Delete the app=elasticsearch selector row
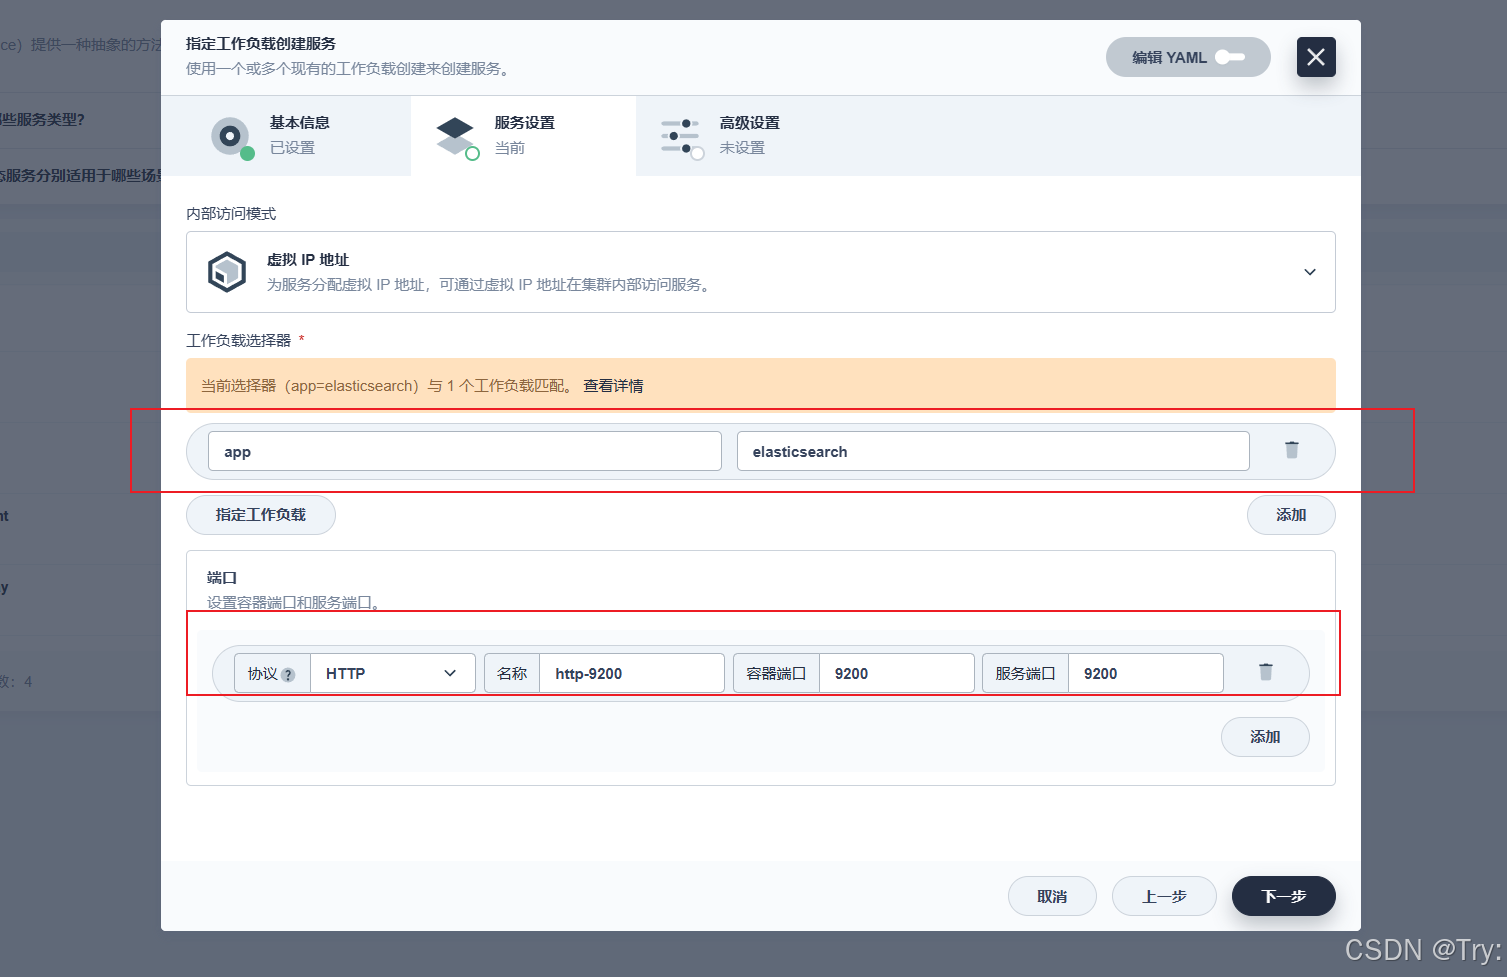 pyautogui.click(x=1292, y=450)
